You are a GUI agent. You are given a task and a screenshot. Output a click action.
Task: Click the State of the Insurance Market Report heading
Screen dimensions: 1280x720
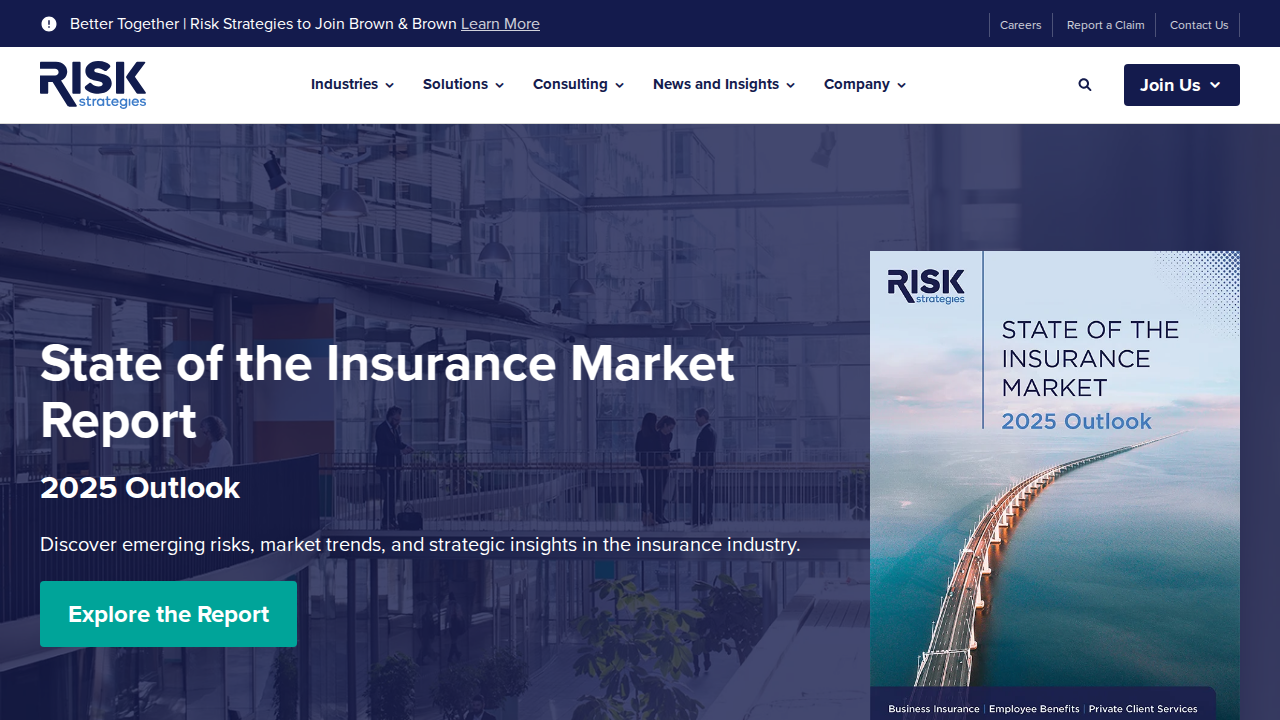pyautogui.click(x=387, y=392)
